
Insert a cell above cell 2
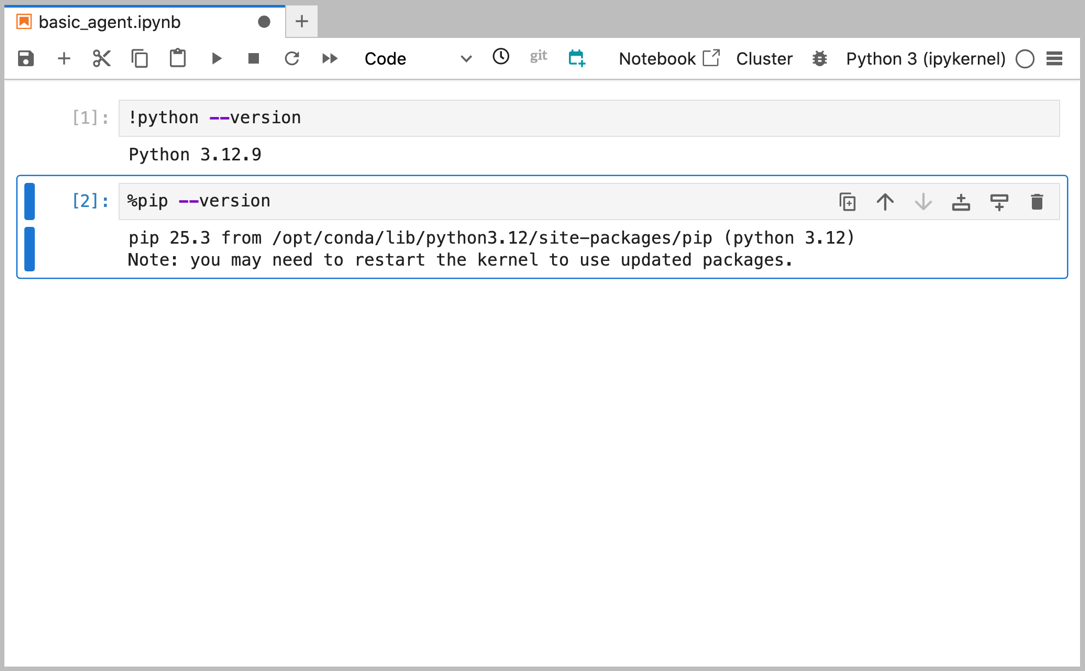(x=961, y=202)
